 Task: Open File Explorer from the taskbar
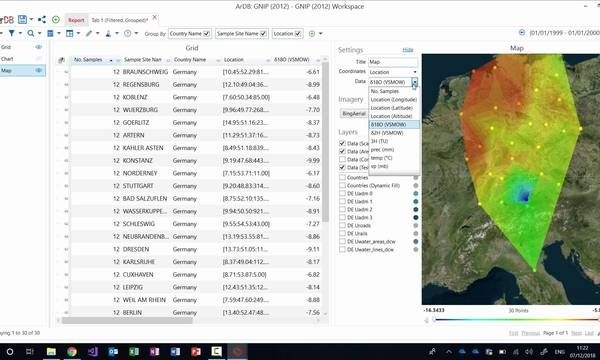pos(51,351)
